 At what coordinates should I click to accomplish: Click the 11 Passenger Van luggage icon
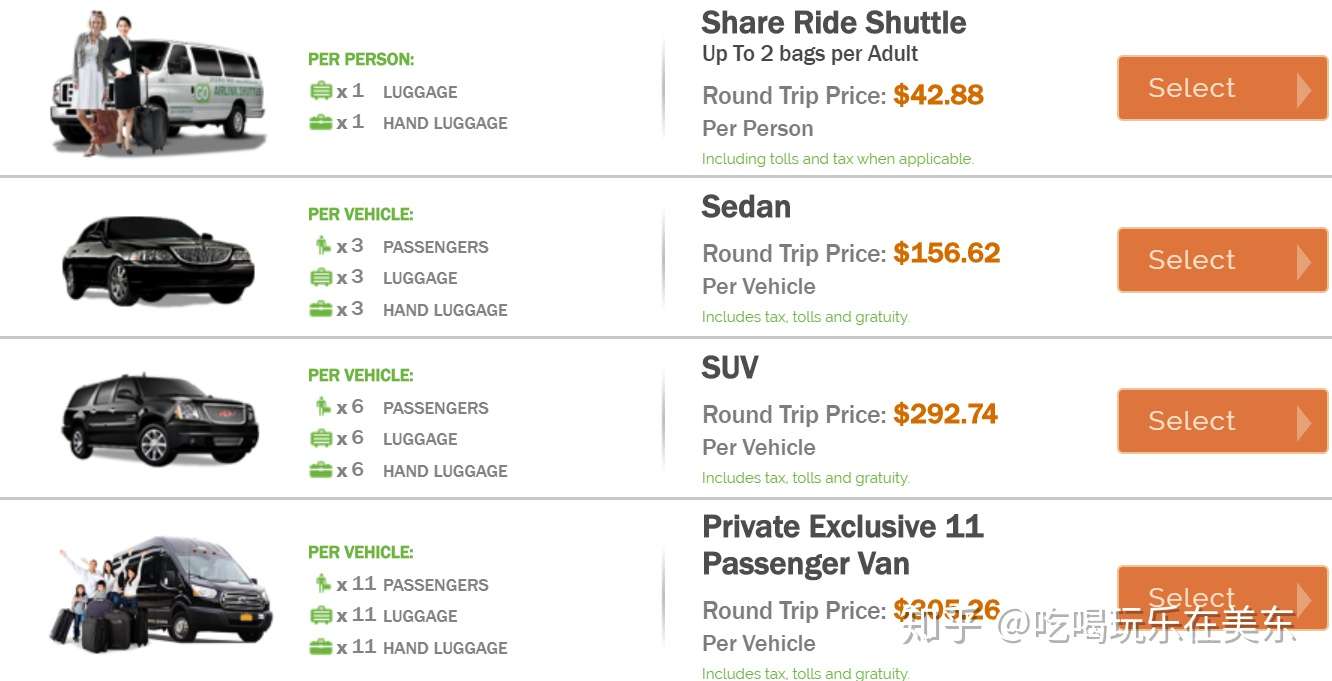(x=320, y=616)
